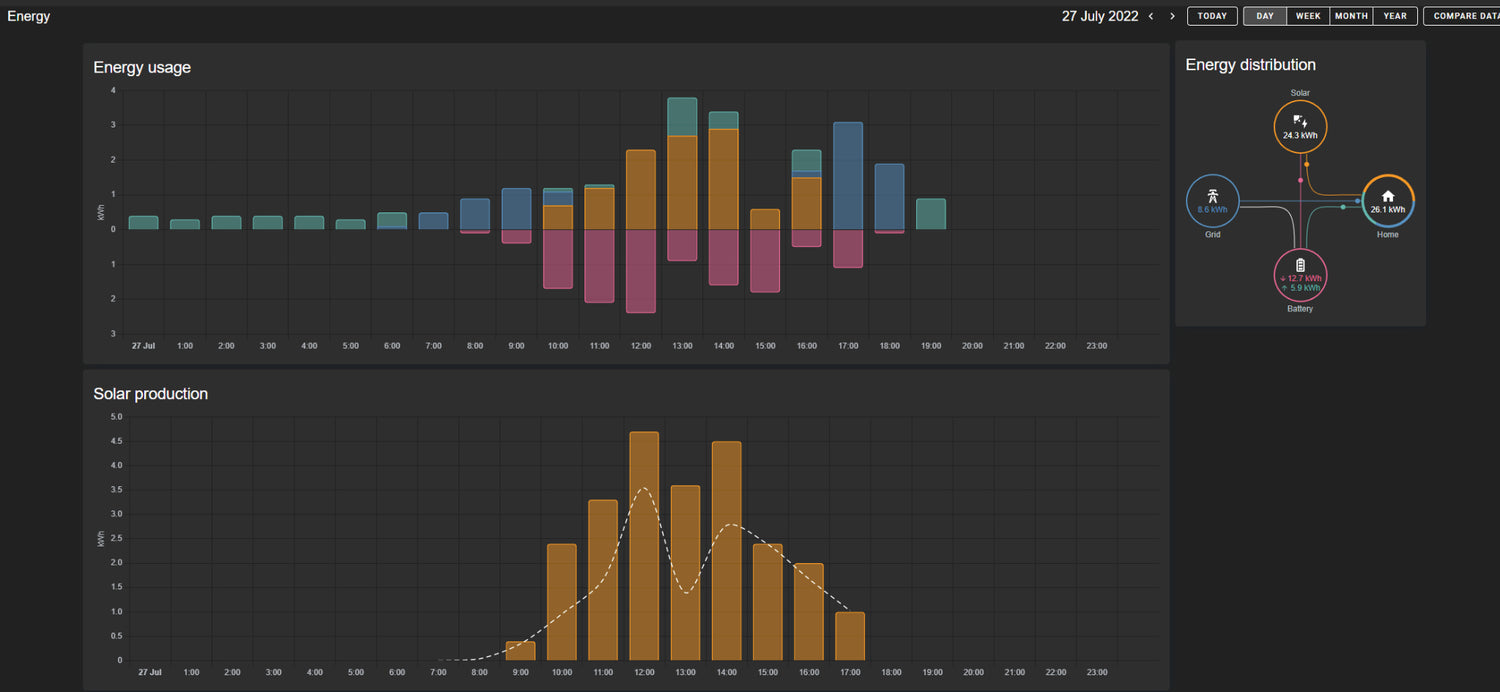
Task: Switch to Month period view
Action: tap(1351, 16)
